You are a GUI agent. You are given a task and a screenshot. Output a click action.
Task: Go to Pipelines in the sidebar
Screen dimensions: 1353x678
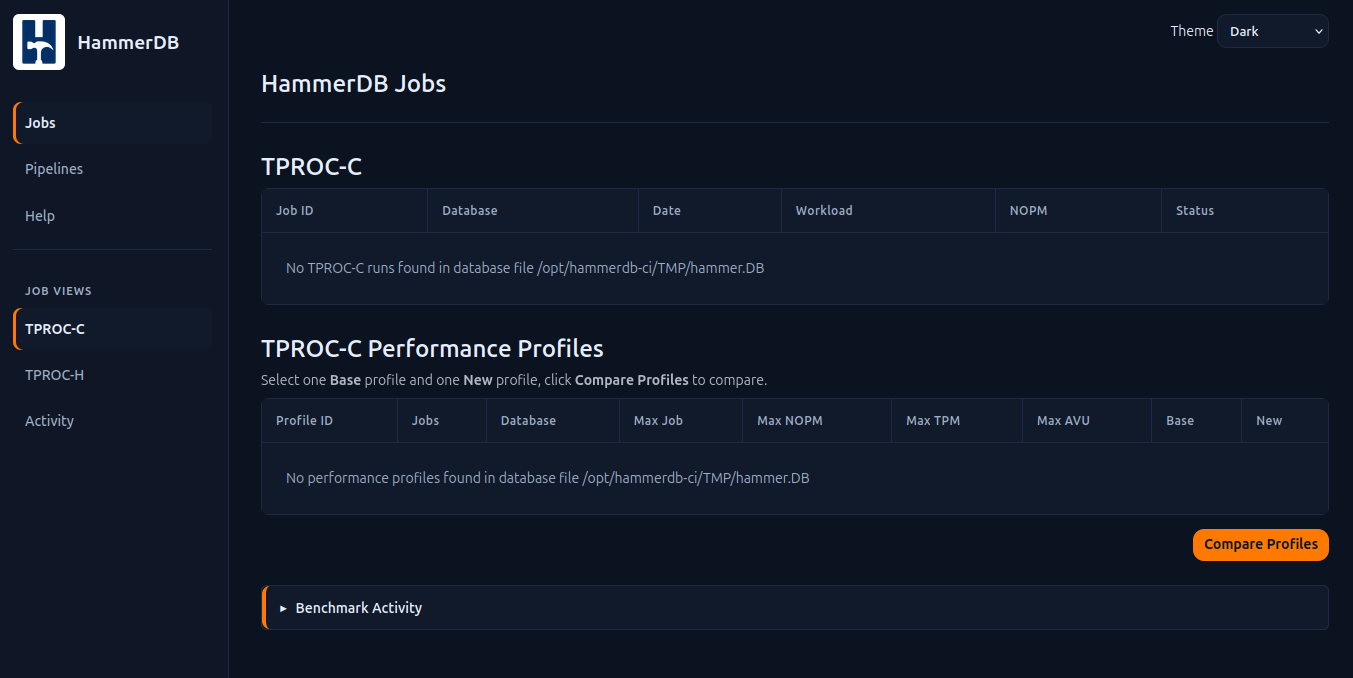113,169
